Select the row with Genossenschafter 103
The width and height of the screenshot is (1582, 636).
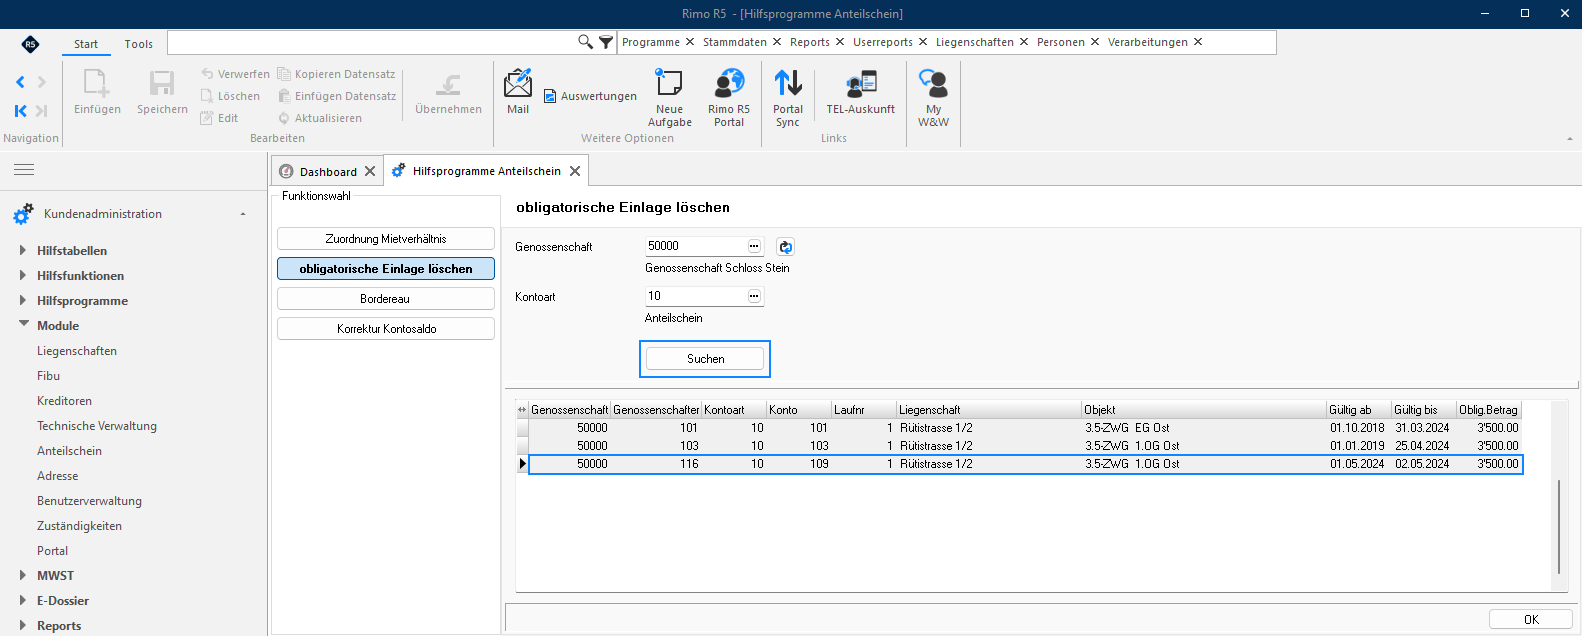coord(1024,446)
